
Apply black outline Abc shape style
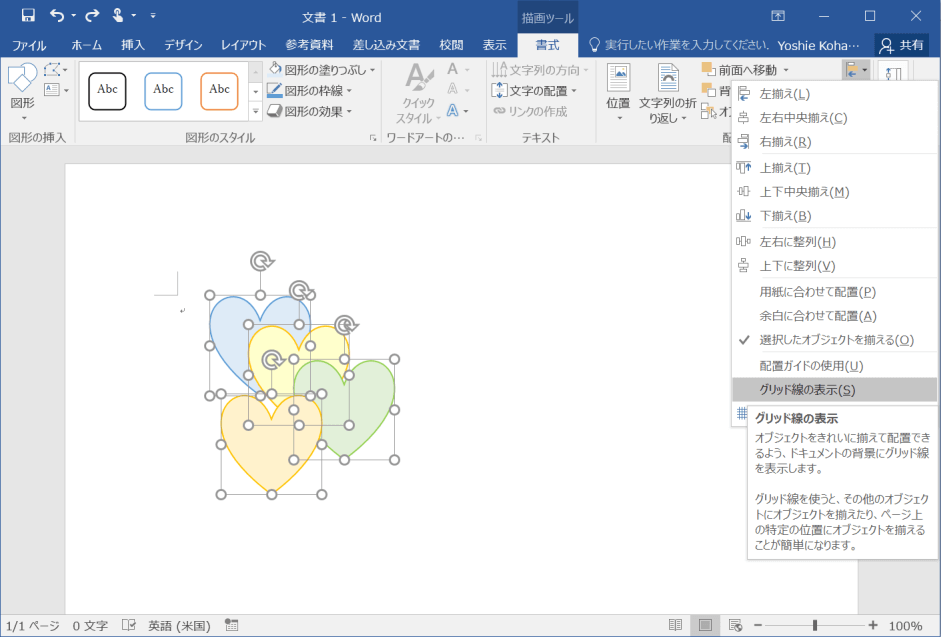point(107,91)
